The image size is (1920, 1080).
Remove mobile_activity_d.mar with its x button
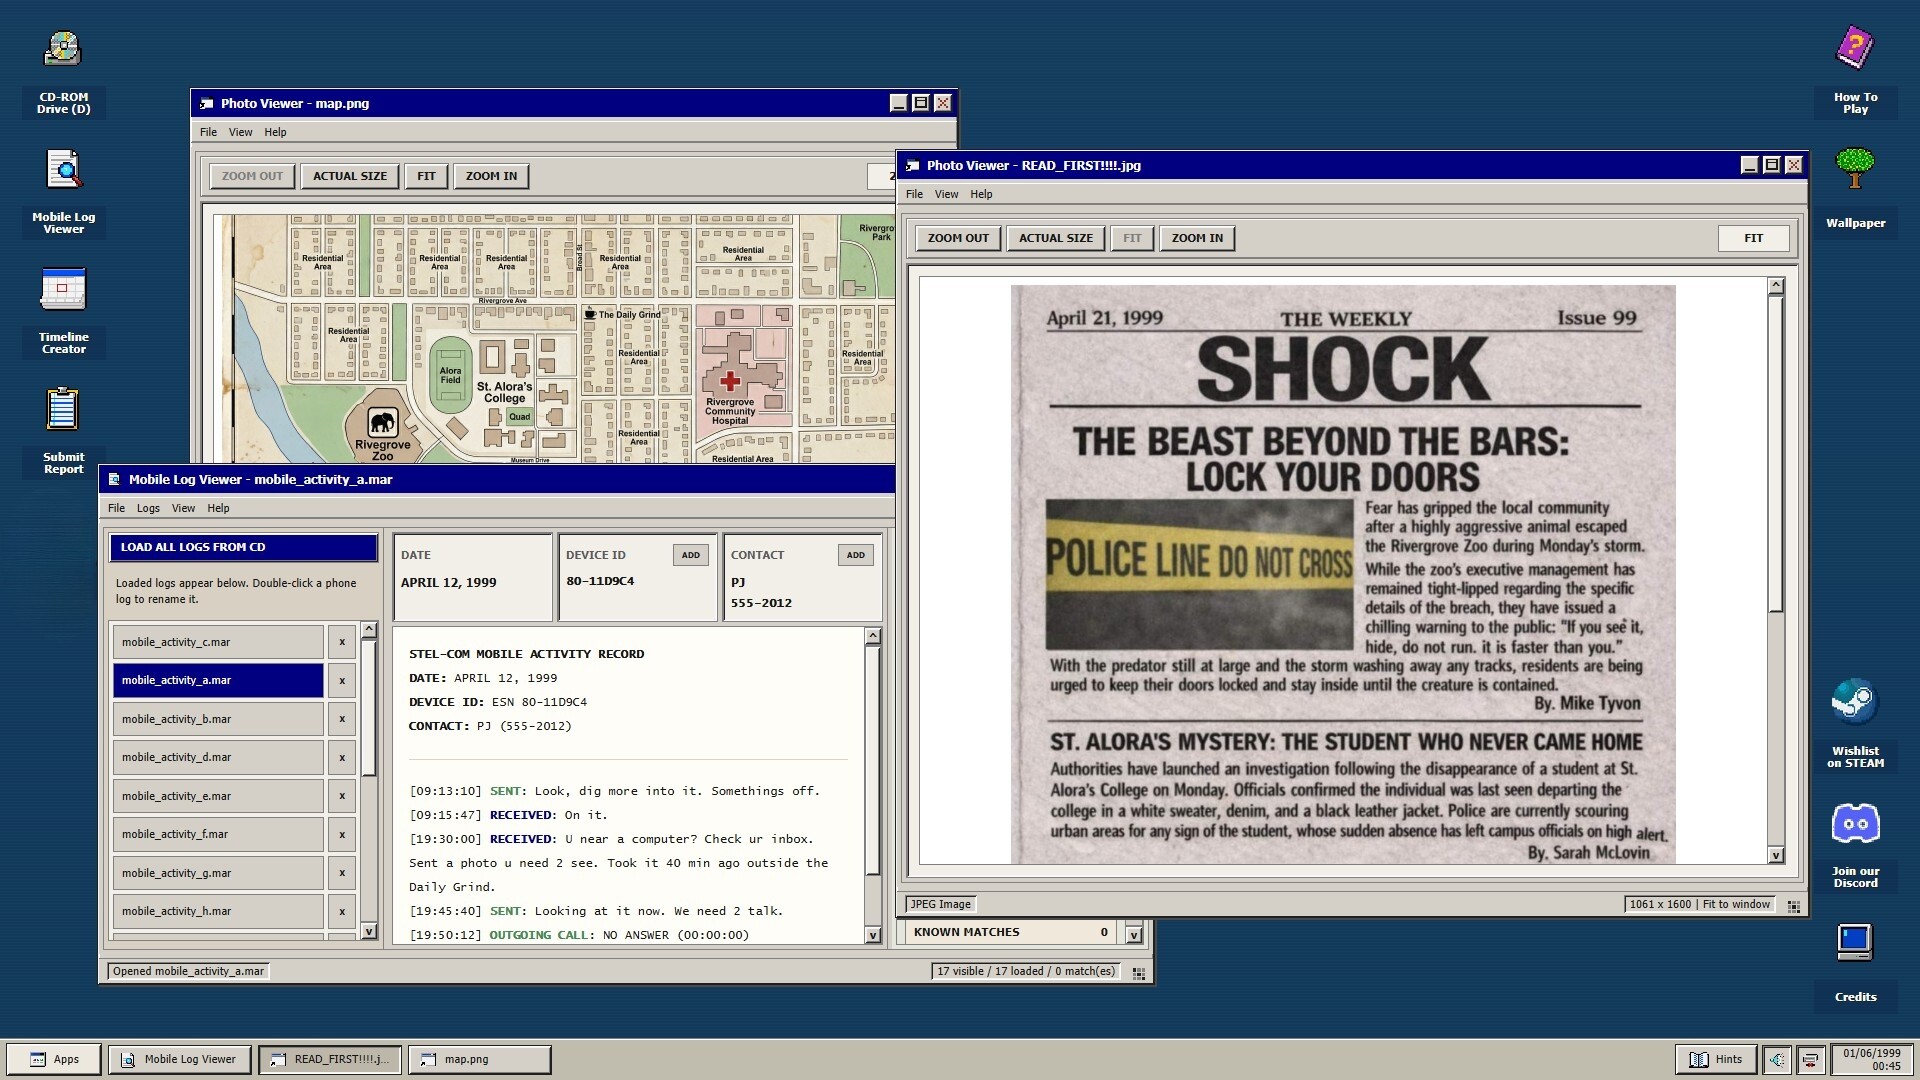pyautogui.click(x=341, y=757)
